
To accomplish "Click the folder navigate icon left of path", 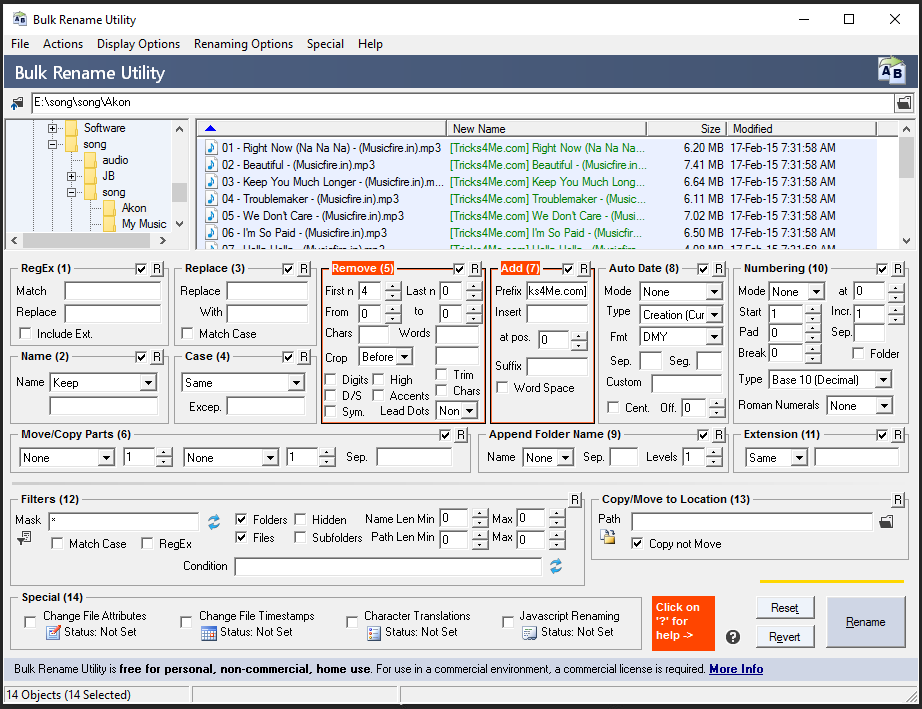I will point(18,103).
